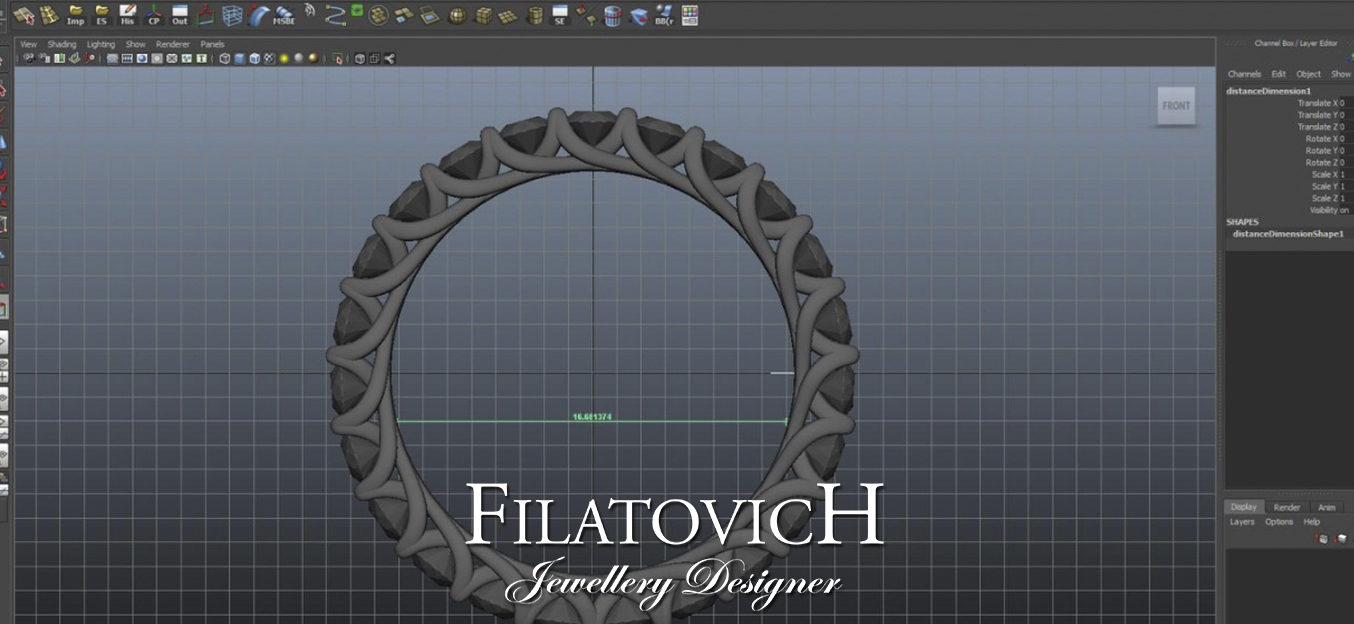
Task: Open the His shelf button
Action: pos(127,16)
